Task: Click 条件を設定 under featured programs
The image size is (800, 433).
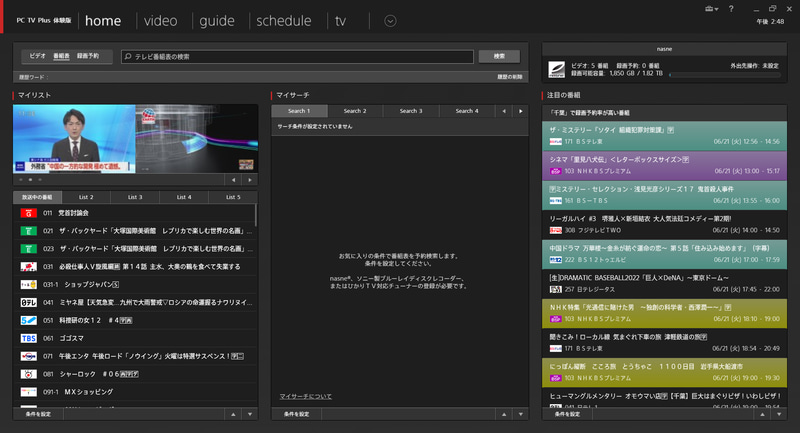Action: [567, 414]
